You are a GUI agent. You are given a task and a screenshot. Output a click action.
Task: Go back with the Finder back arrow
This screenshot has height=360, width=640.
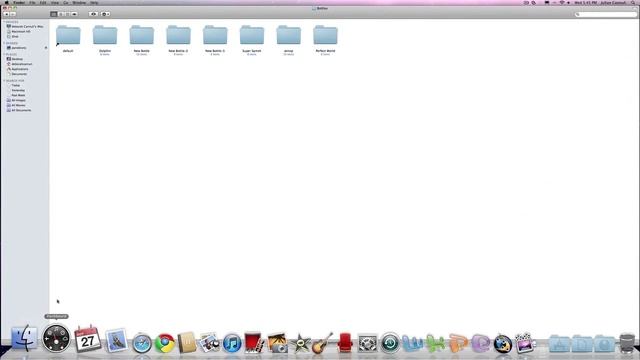(6, 14)
